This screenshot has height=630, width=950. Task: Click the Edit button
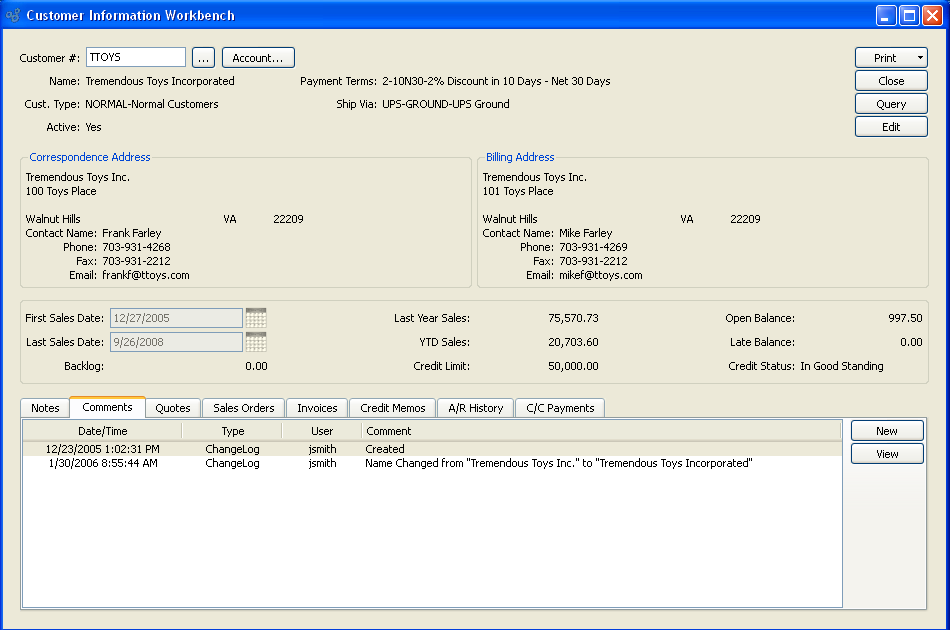click(891, 127)
